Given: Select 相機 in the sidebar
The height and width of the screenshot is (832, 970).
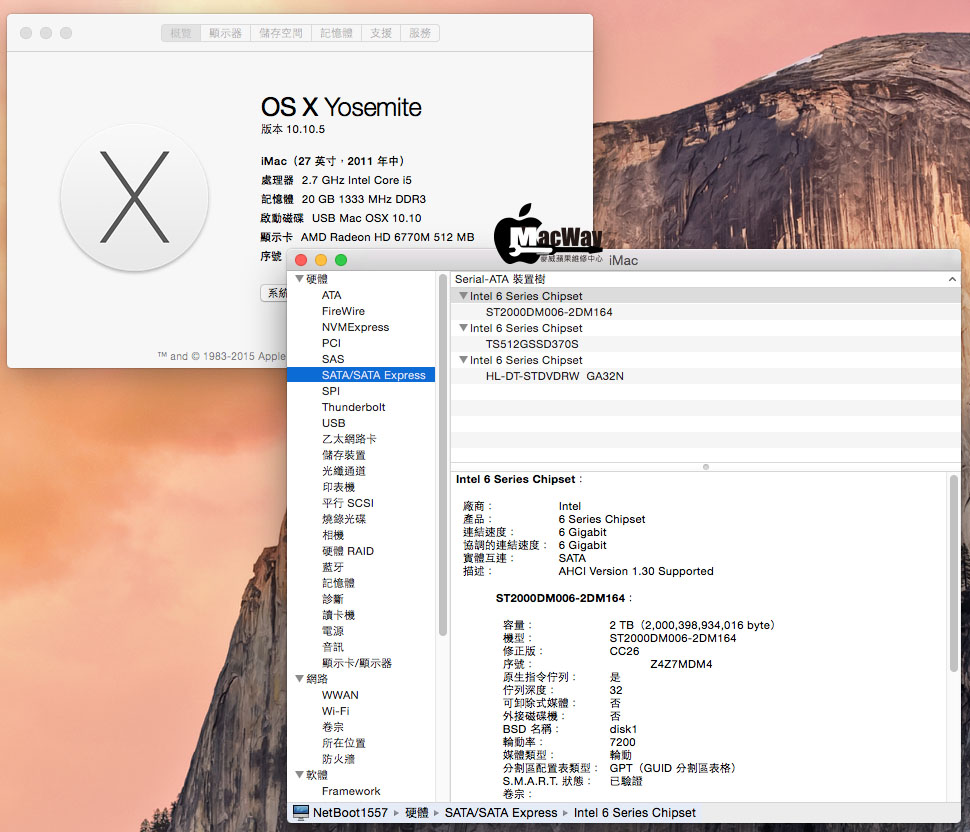Looking at the screenshot, I should click(x=333, y=535).
